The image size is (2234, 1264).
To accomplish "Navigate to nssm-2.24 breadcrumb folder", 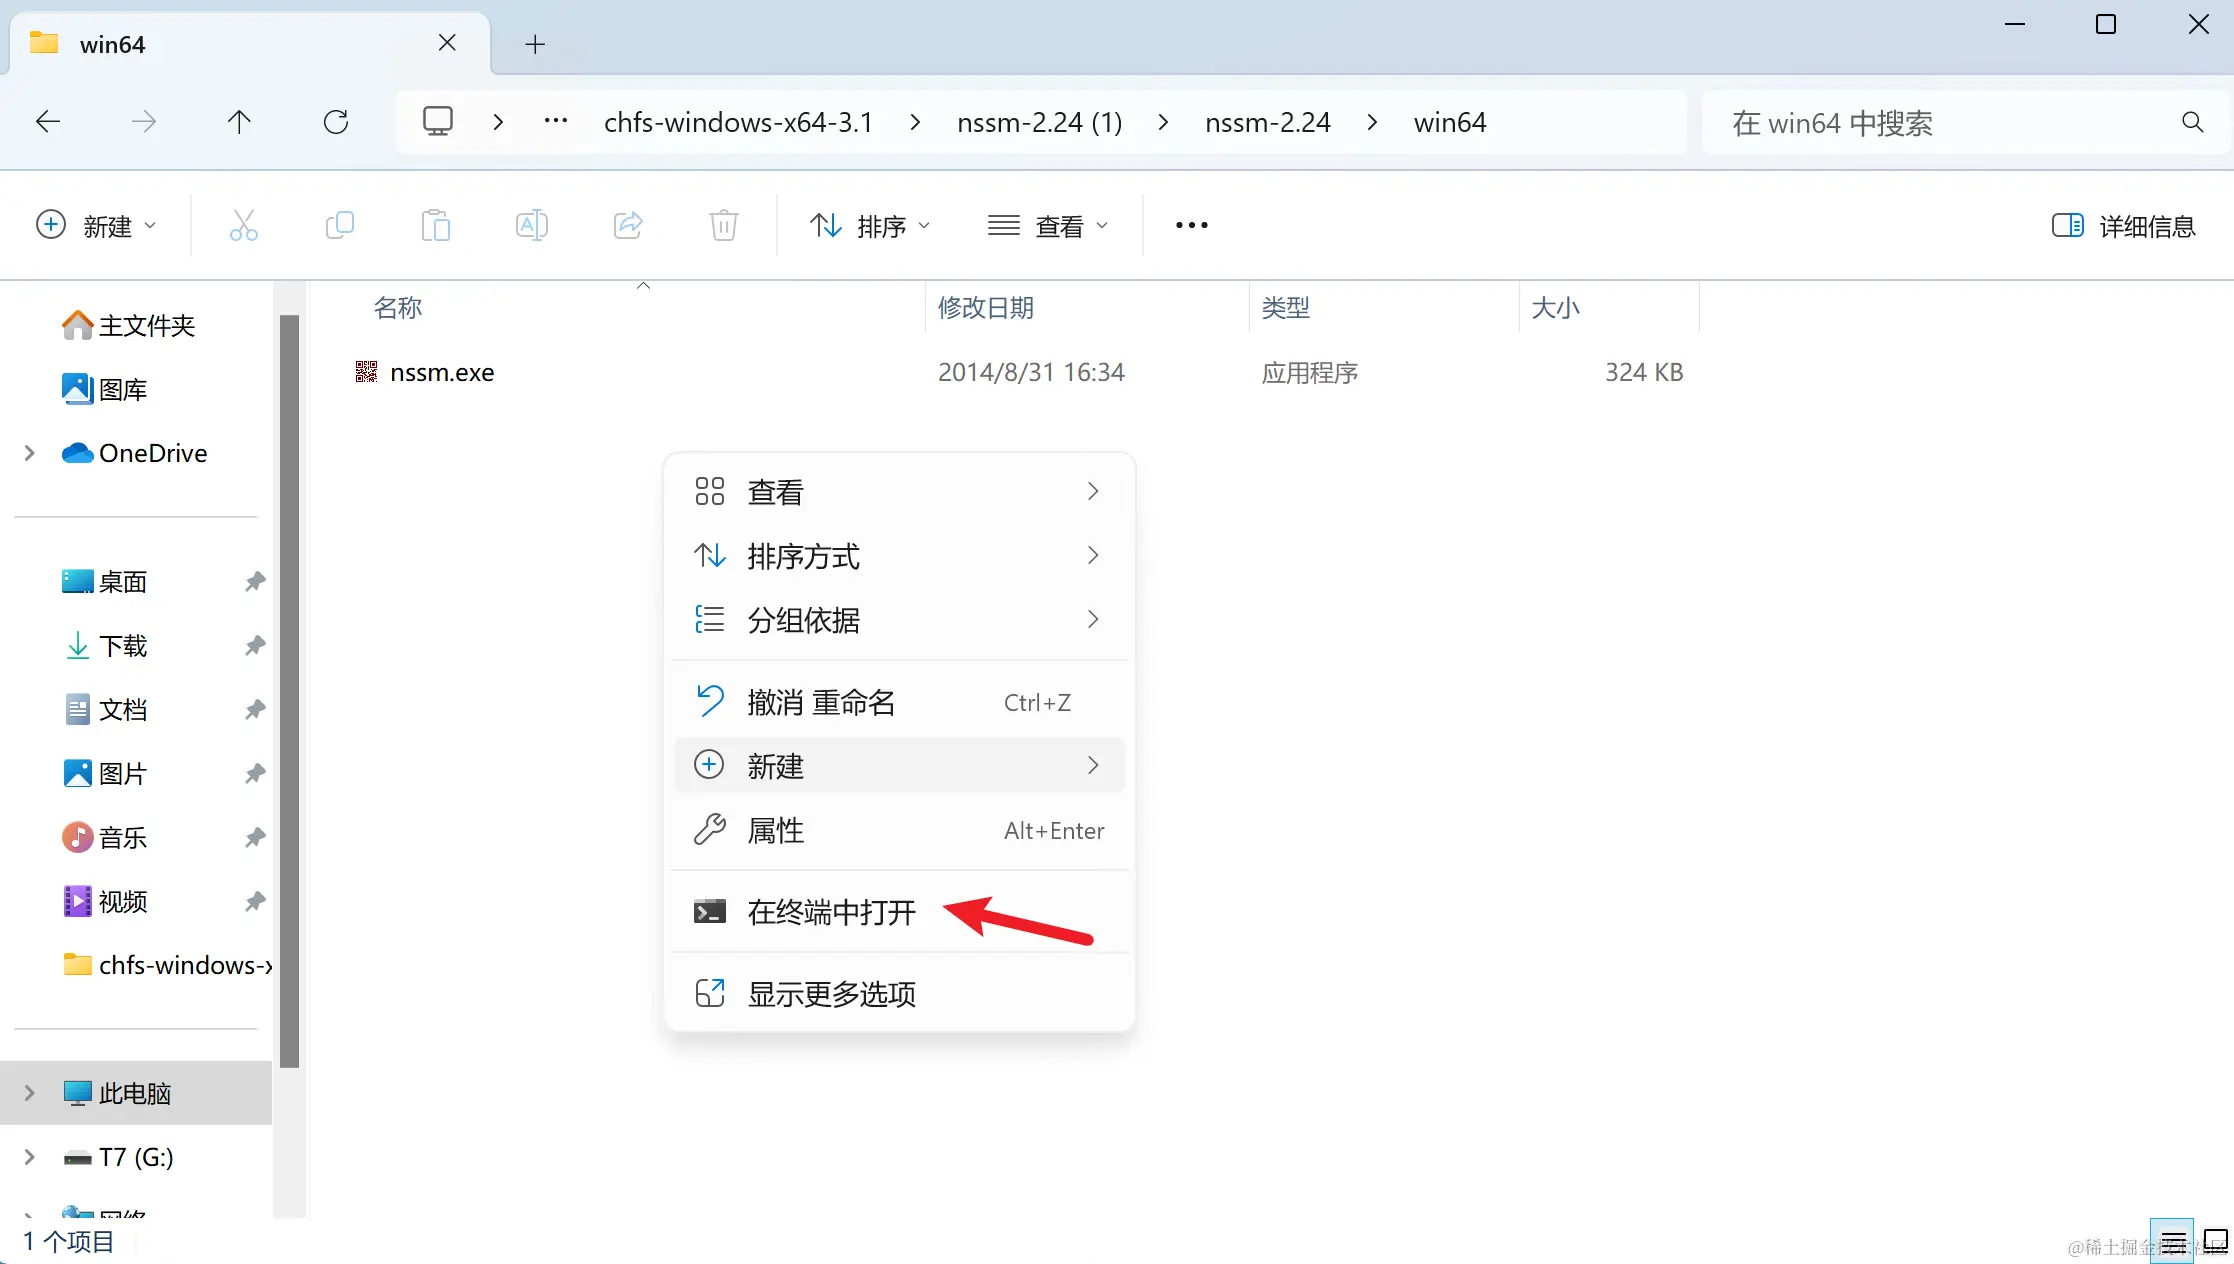I will (1267, 122).
